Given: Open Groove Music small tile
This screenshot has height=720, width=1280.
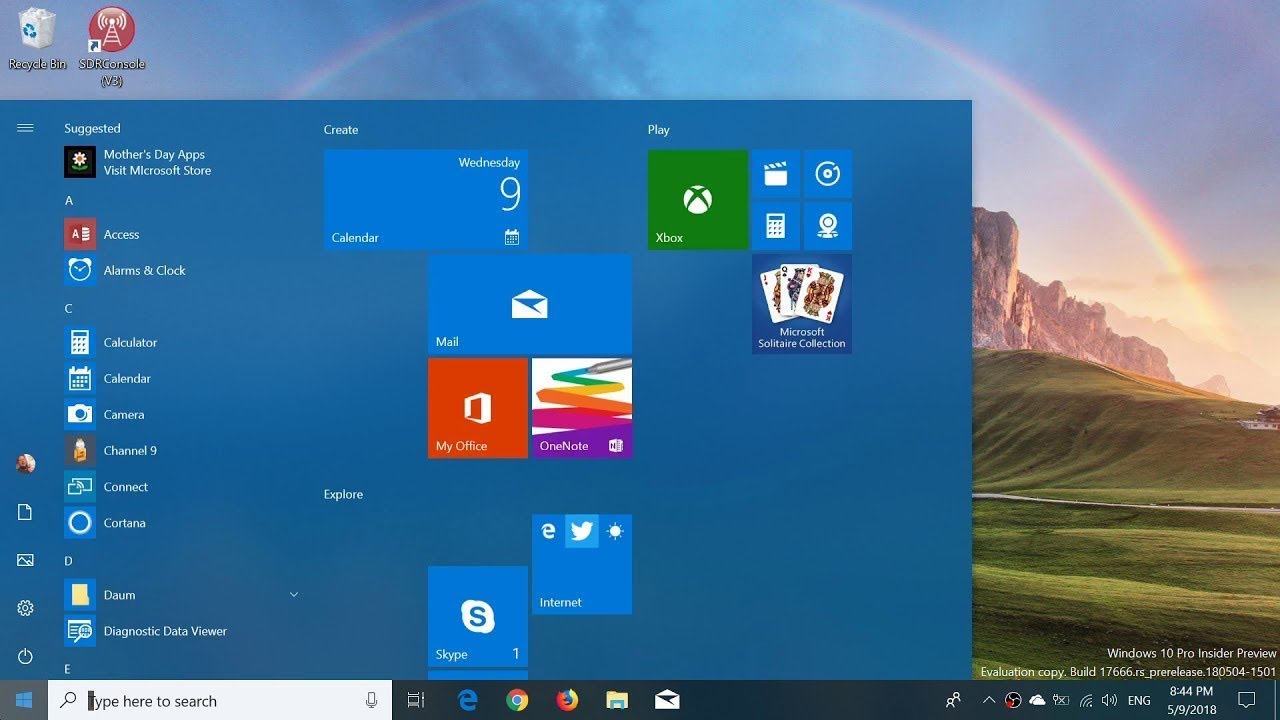Looking at the screenshot, I should coord(828,174).
